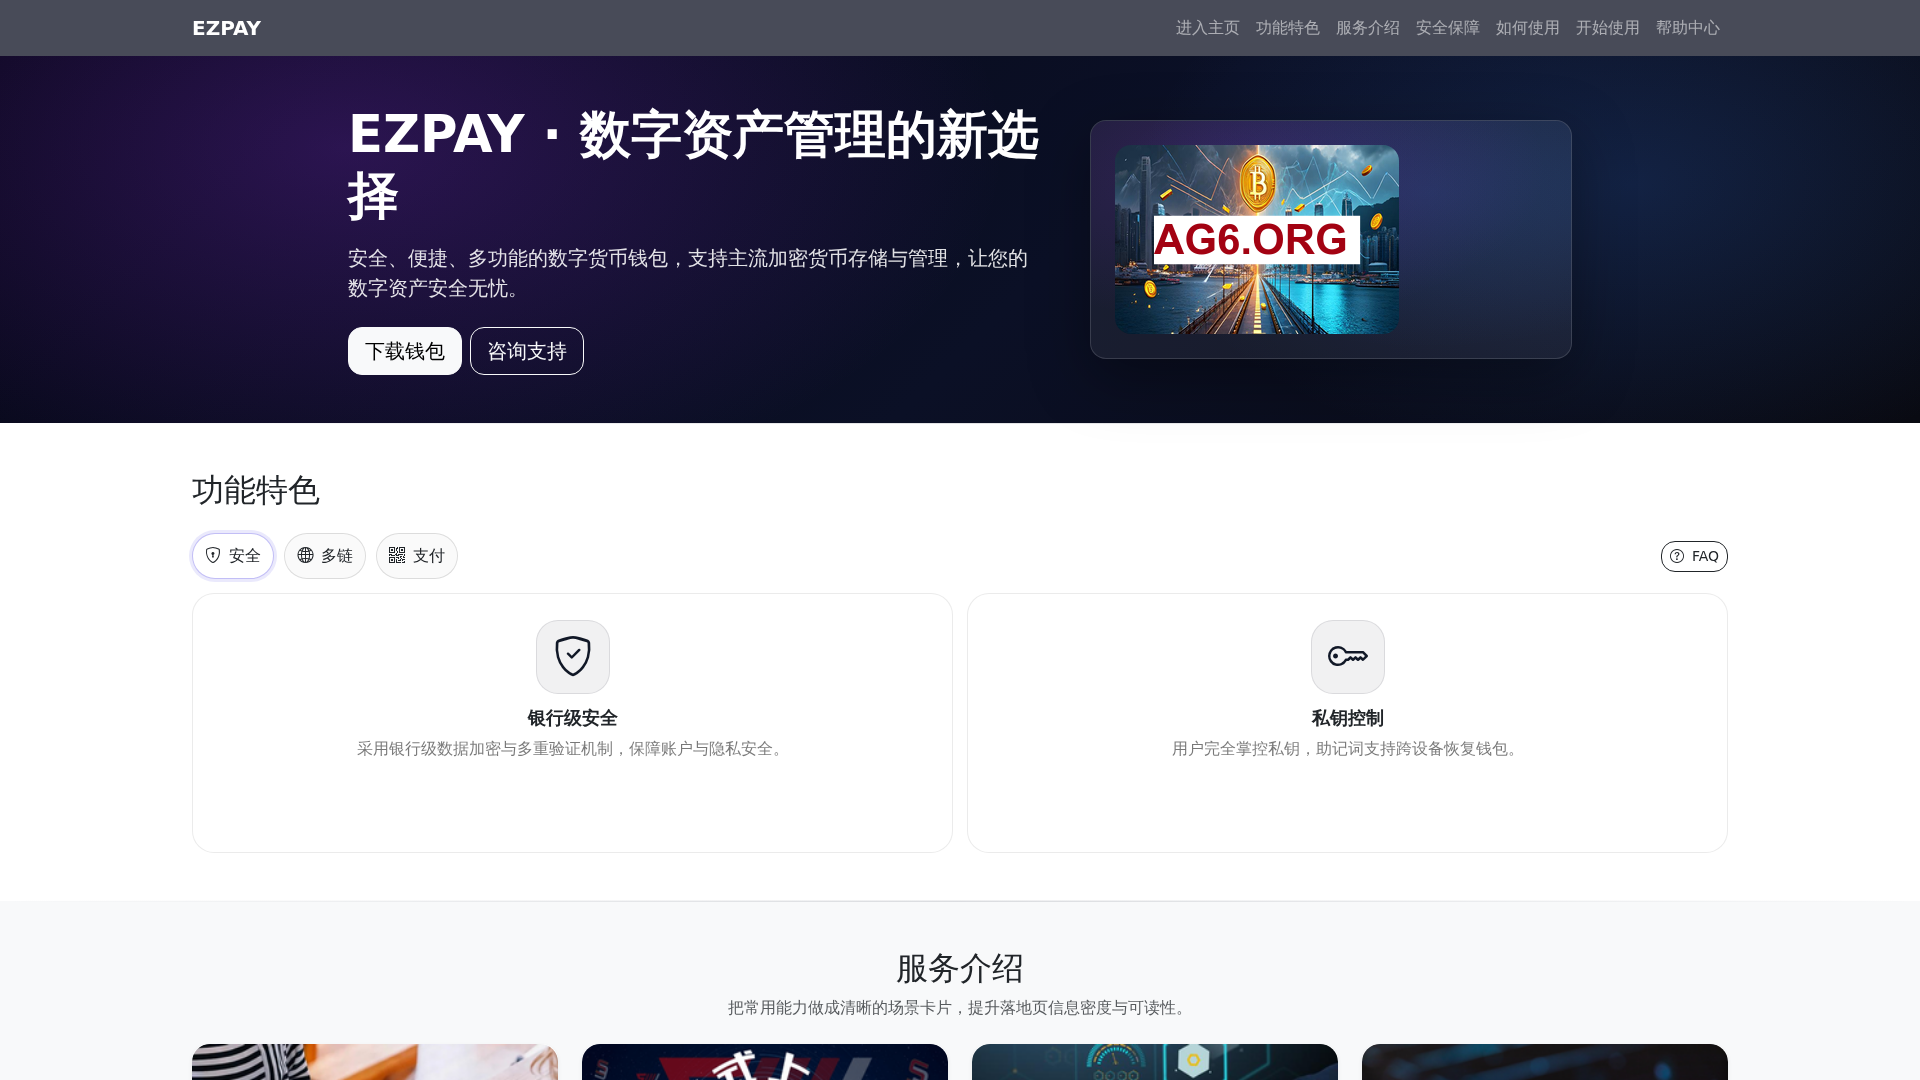This screenshot has height=1080, width=1920.
Task: Click the 采用银行级数据加密 description text
Action: pos(573,749)
